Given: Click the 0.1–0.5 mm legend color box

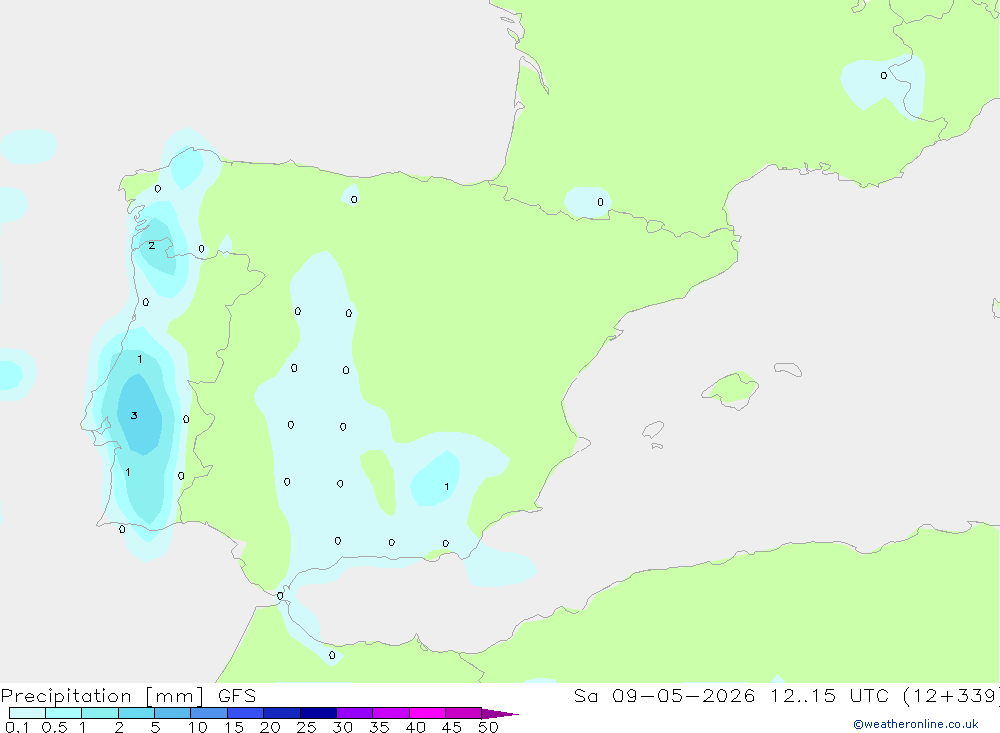Looking at the screenshot, I should click(27, 713).
